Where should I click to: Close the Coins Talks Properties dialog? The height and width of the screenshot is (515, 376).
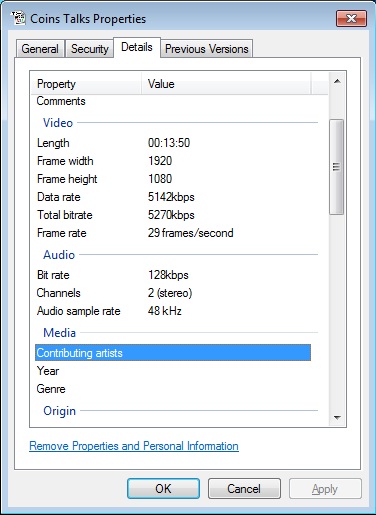click(x=351, y=18)
